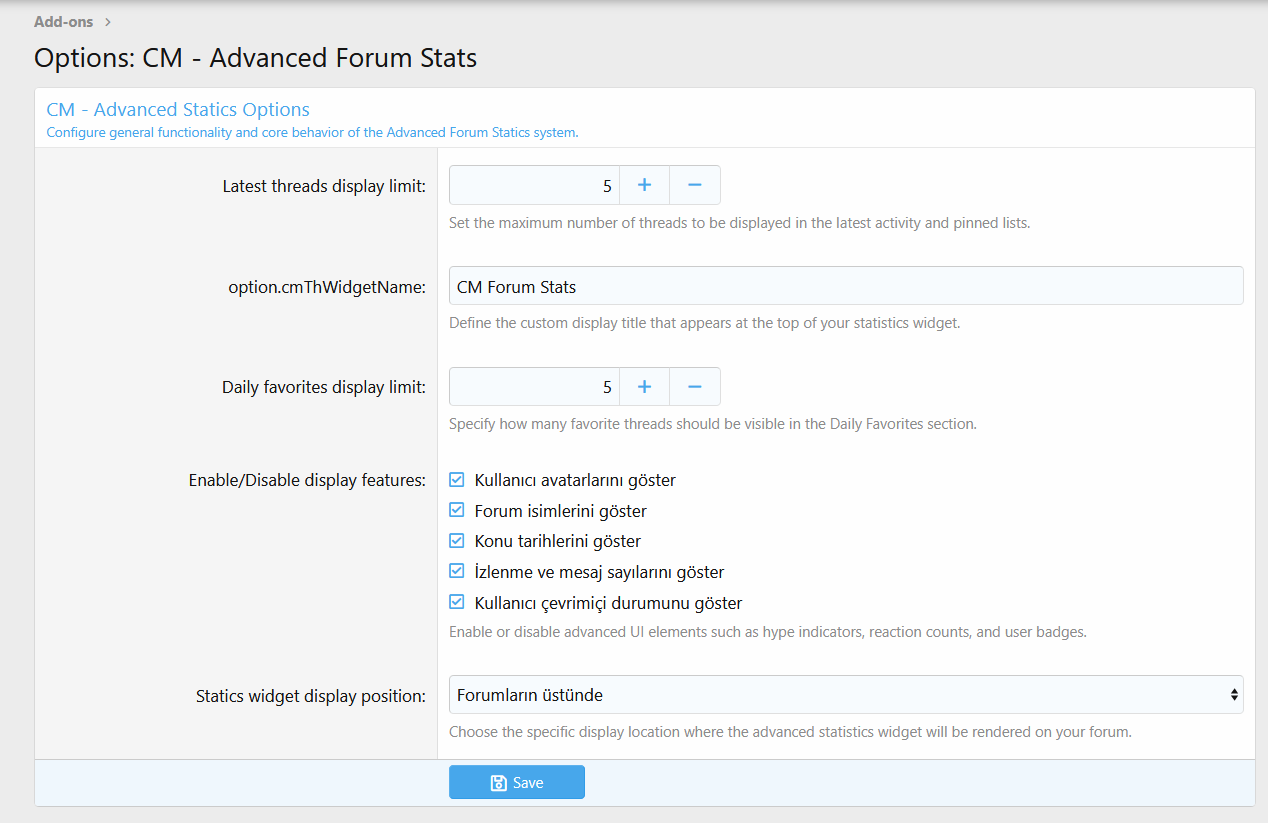Image resolution: width=1268 pixels, height=823 pixels.
Task: Disable Konu tarihlerini göster option
Action: 457,541
